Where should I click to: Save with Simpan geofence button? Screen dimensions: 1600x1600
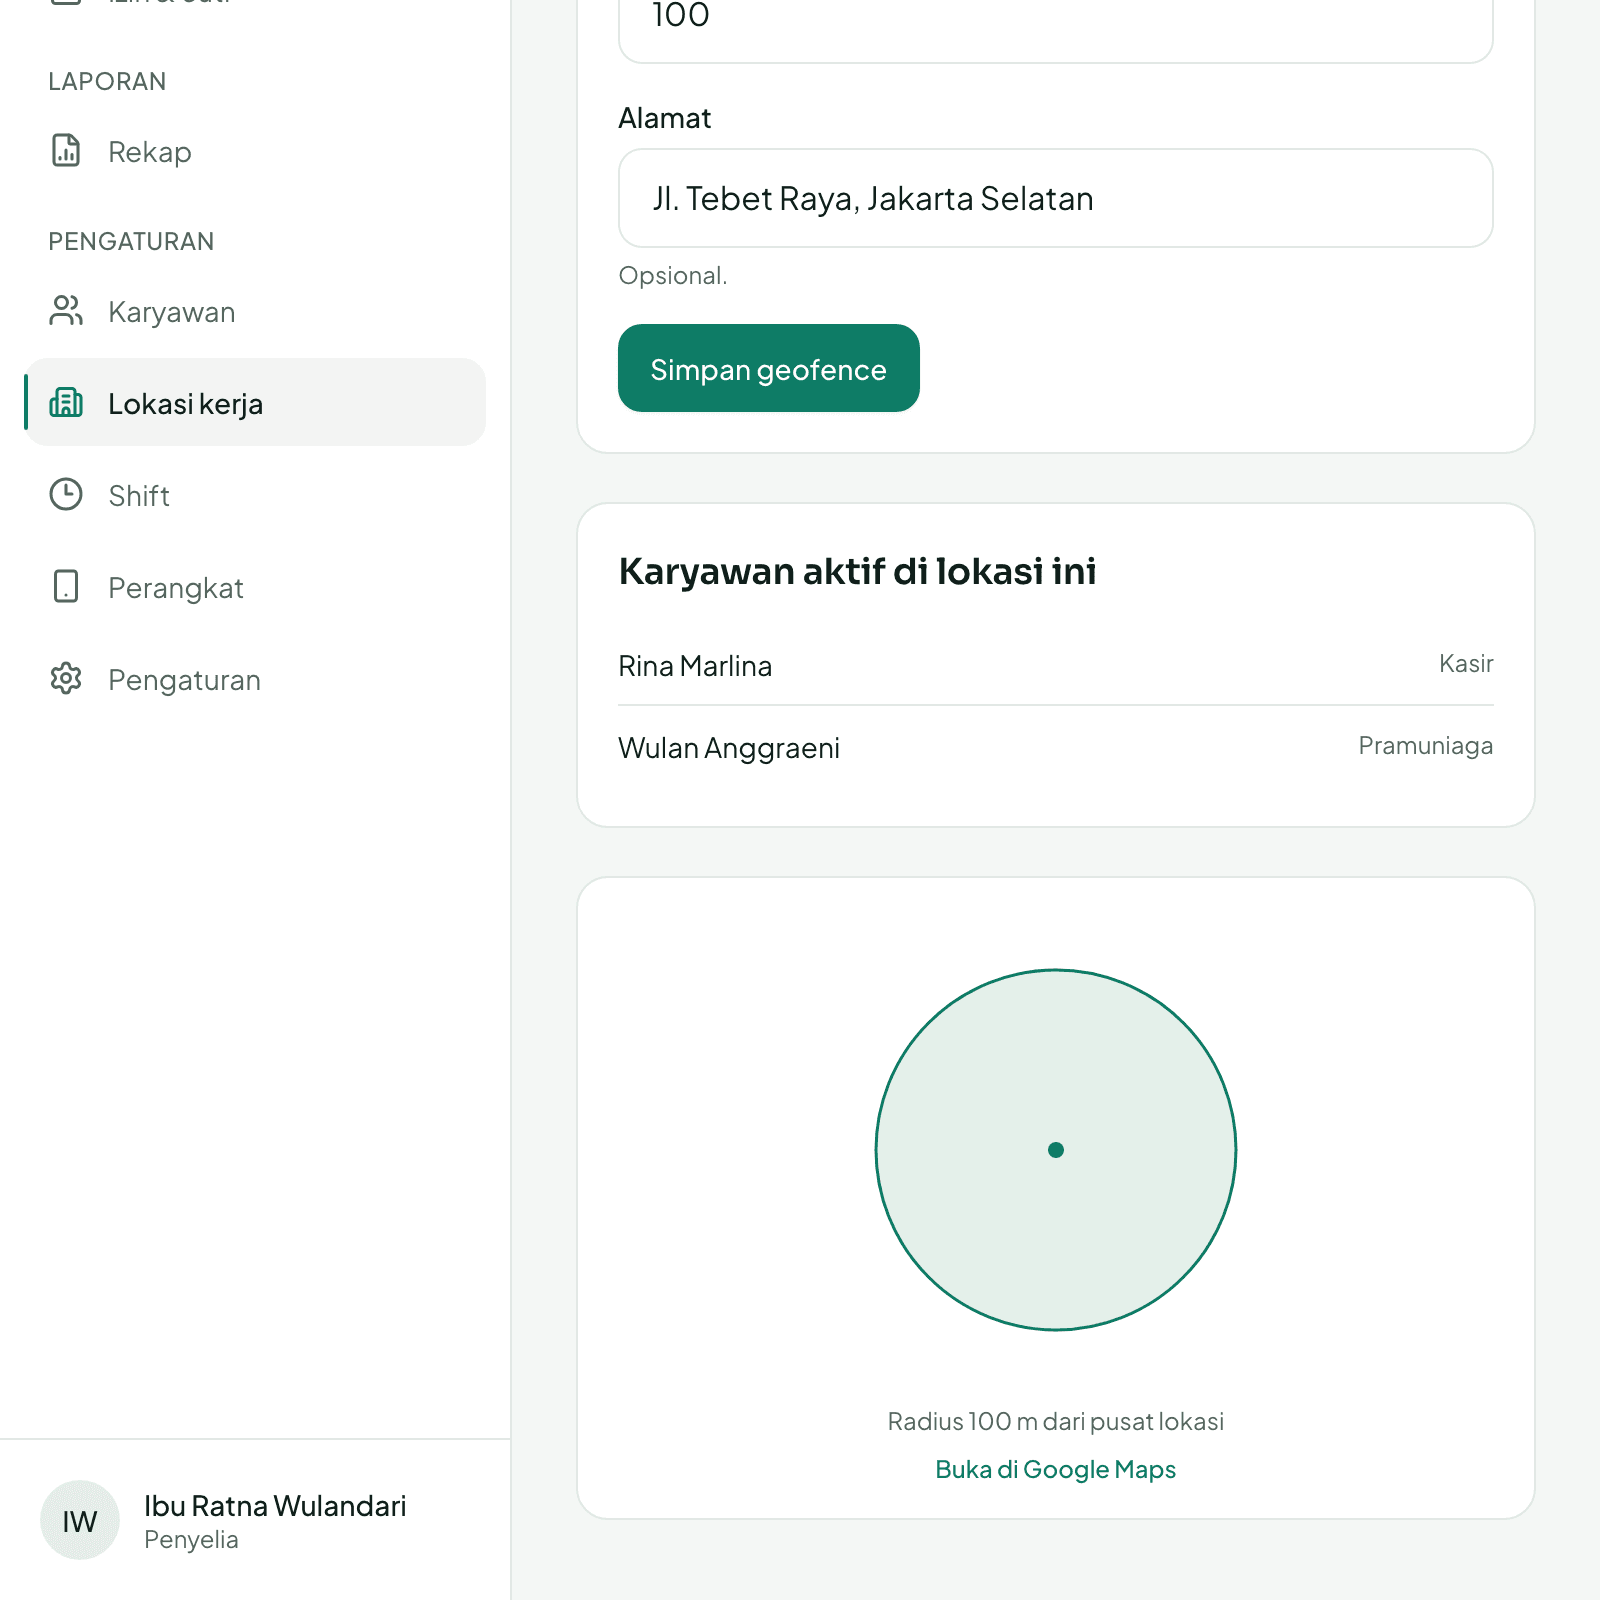769,368
